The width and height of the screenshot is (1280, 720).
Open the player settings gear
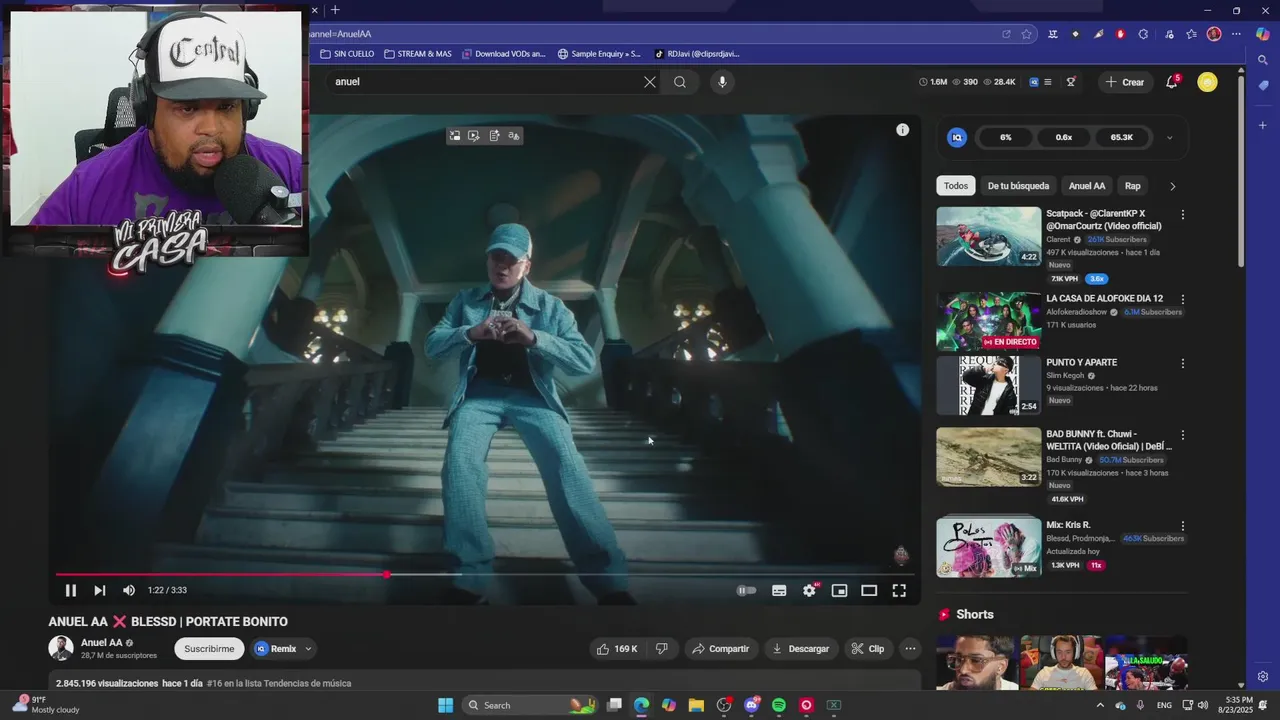coord(809,590)
